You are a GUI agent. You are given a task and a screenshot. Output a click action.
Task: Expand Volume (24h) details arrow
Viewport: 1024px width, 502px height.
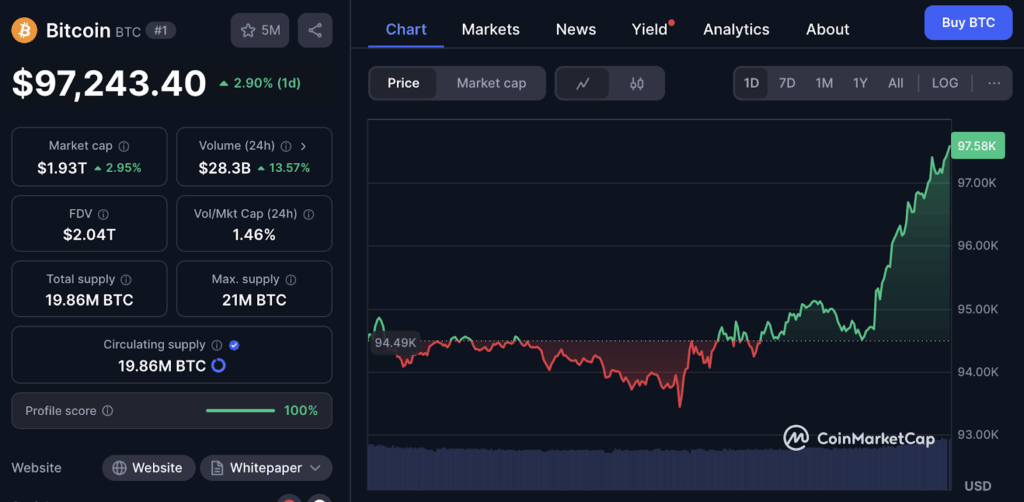303,146
